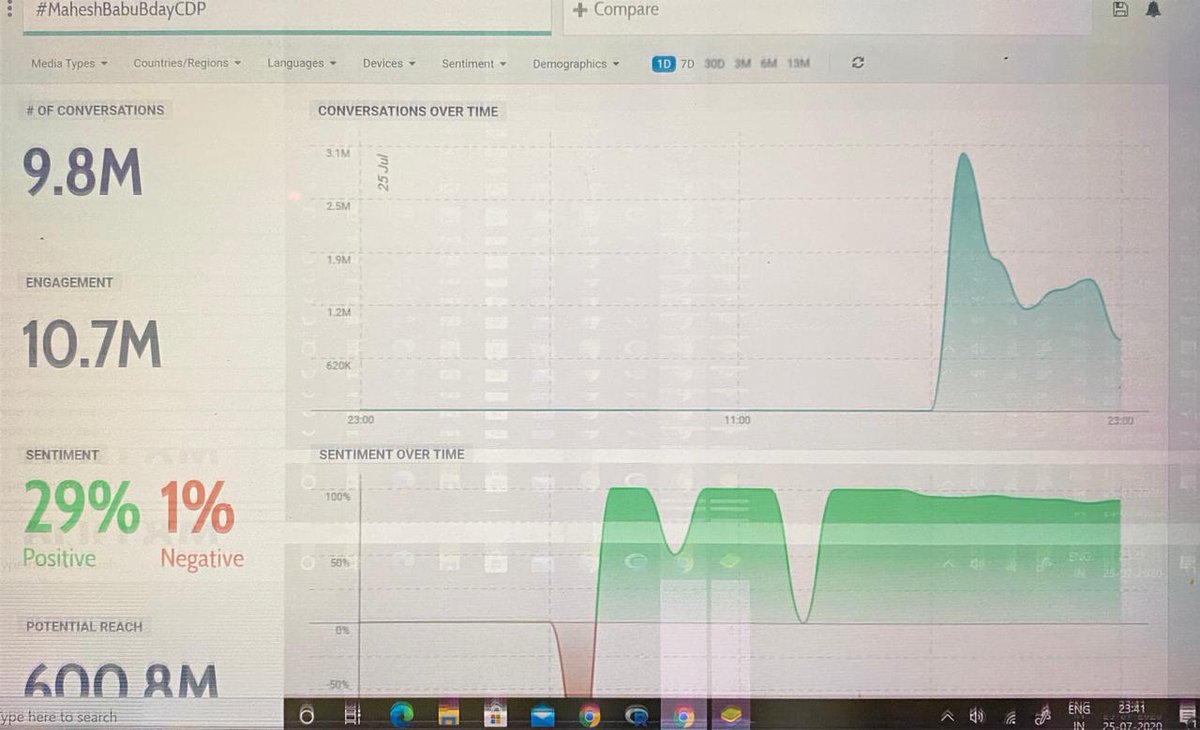Click the 11:00 axis label on conversations chart
The image size is (1200, 730).
[737, 421]
